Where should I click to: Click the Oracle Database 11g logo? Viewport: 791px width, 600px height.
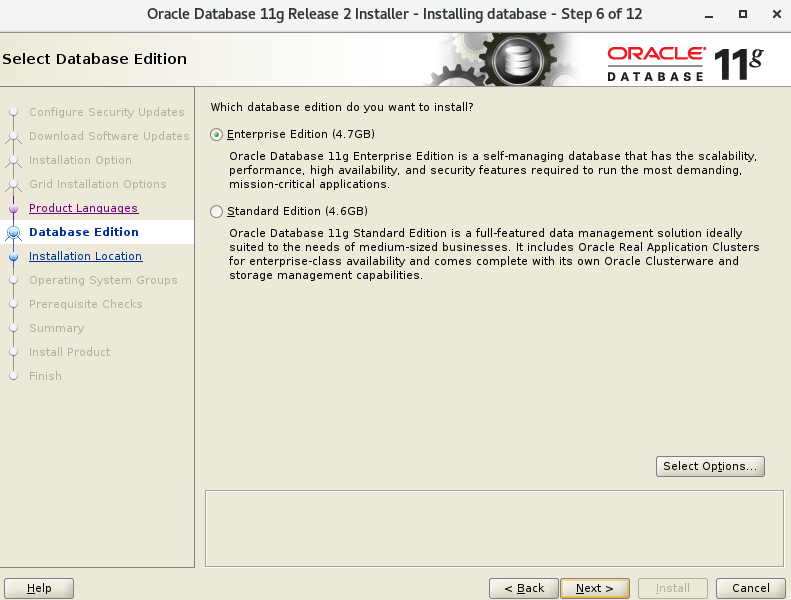point(685,64)
